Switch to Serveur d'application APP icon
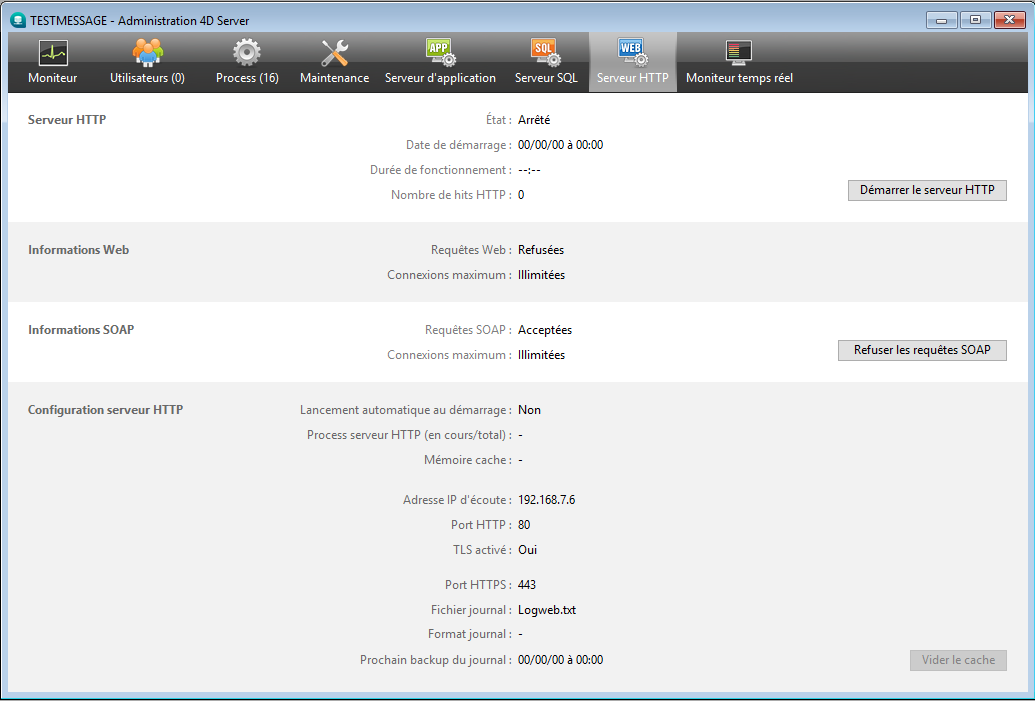Viewport: 1035px width, 701px height. pyautogui.click(x=440, y=53)
